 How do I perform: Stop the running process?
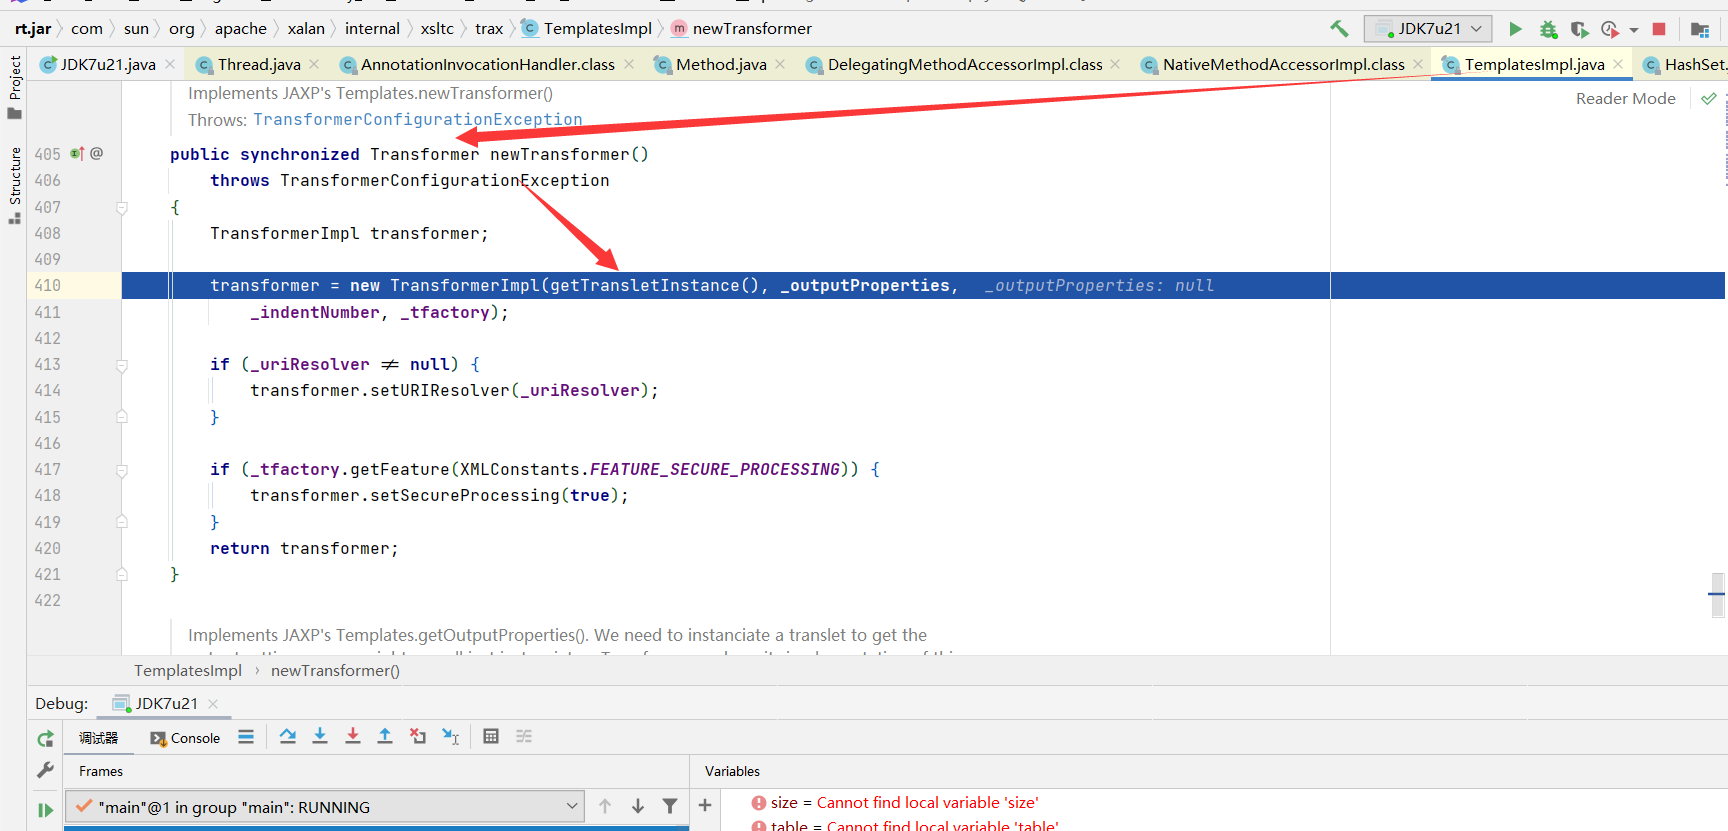click(x=1659, y=29)
